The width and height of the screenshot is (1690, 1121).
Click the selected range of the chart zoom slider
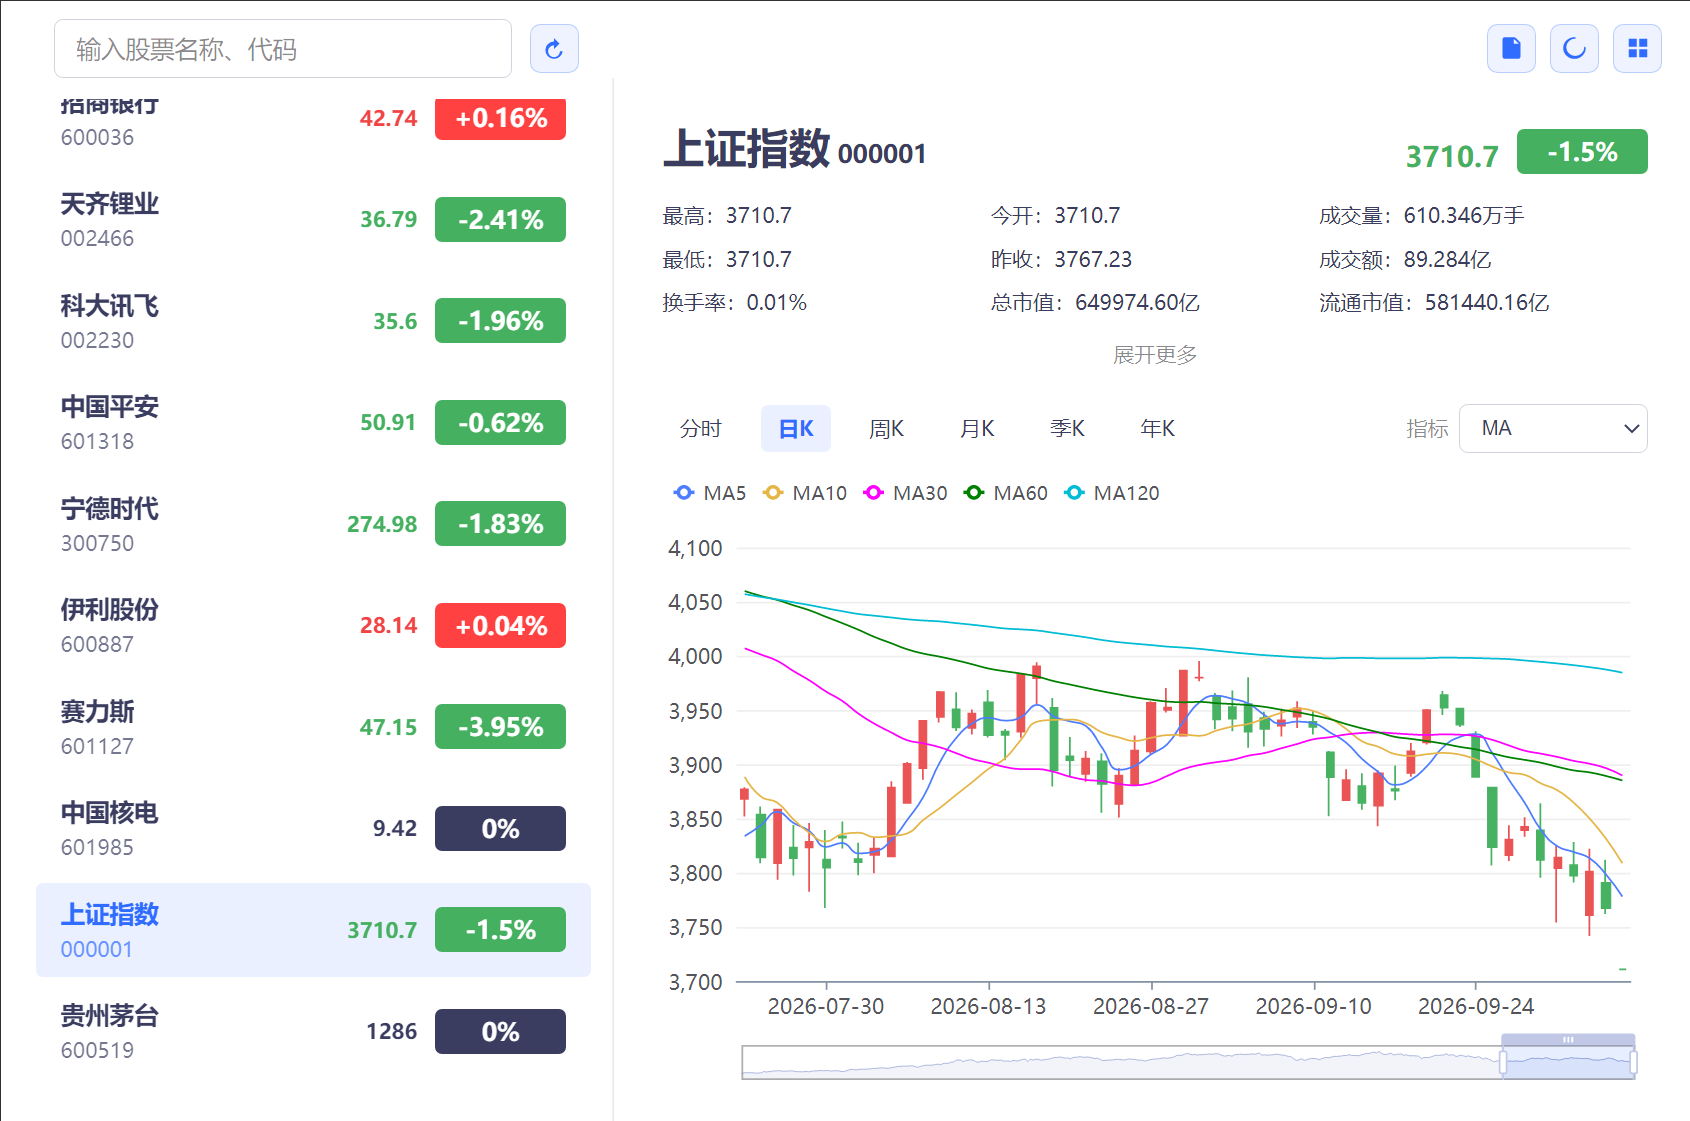coord(1568,1062)
